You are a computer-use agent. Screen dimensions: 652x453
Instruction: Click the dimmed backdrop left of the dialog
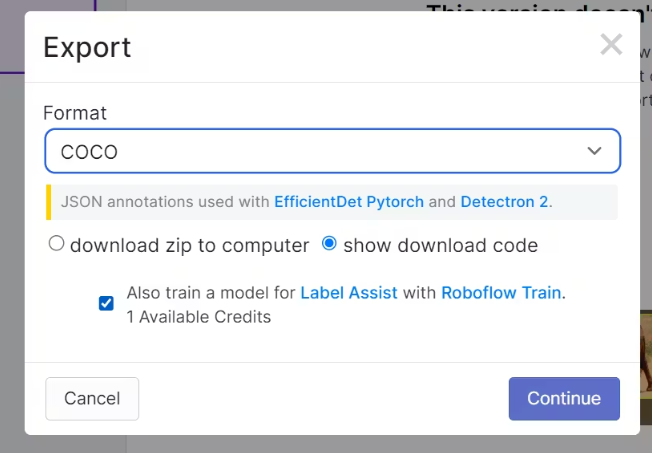(12, 250)
